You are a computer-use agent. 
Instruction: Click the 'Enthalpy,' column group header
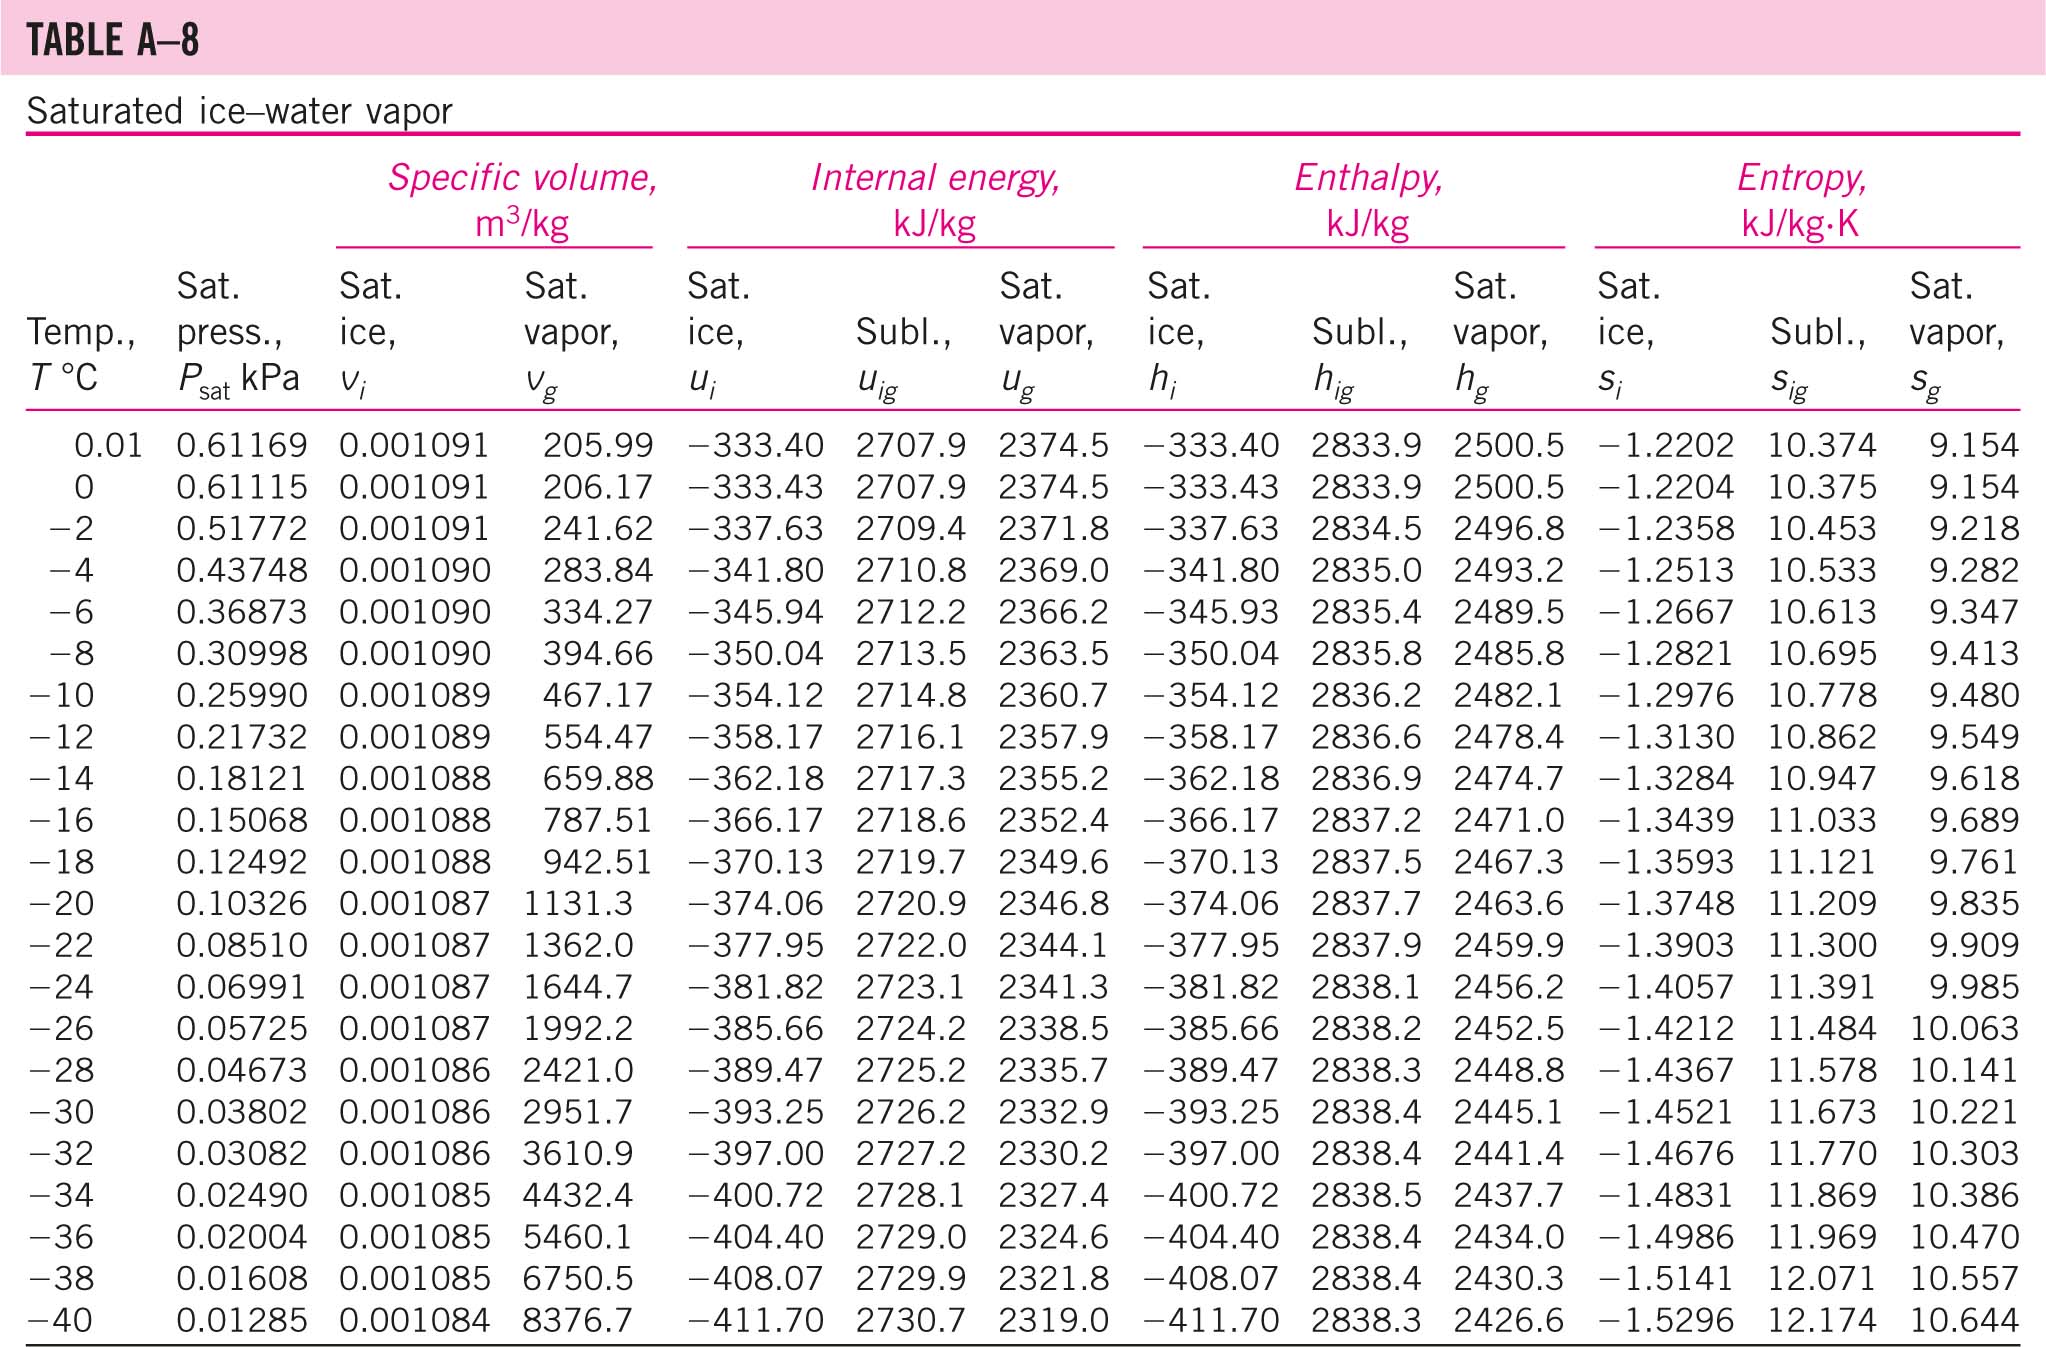[x=1369, y=178]
